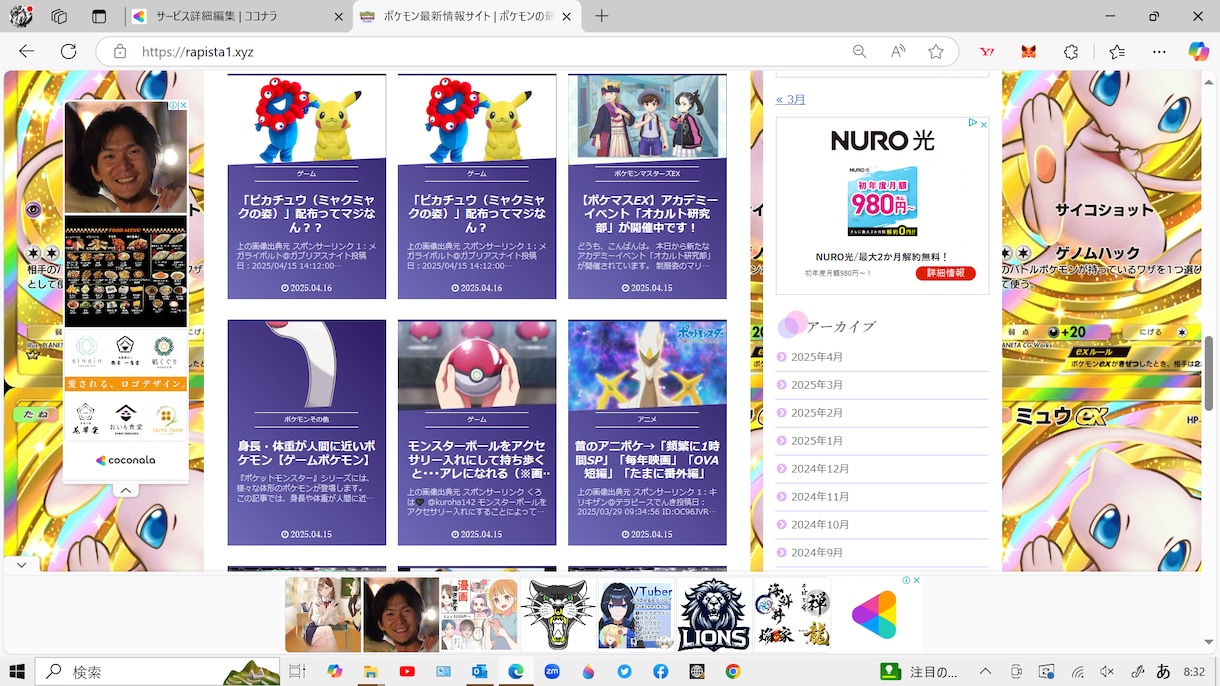Toggle the Japanese IME あ indicator
Screen dimensions: 1220x686
[x=1163, y=671]
